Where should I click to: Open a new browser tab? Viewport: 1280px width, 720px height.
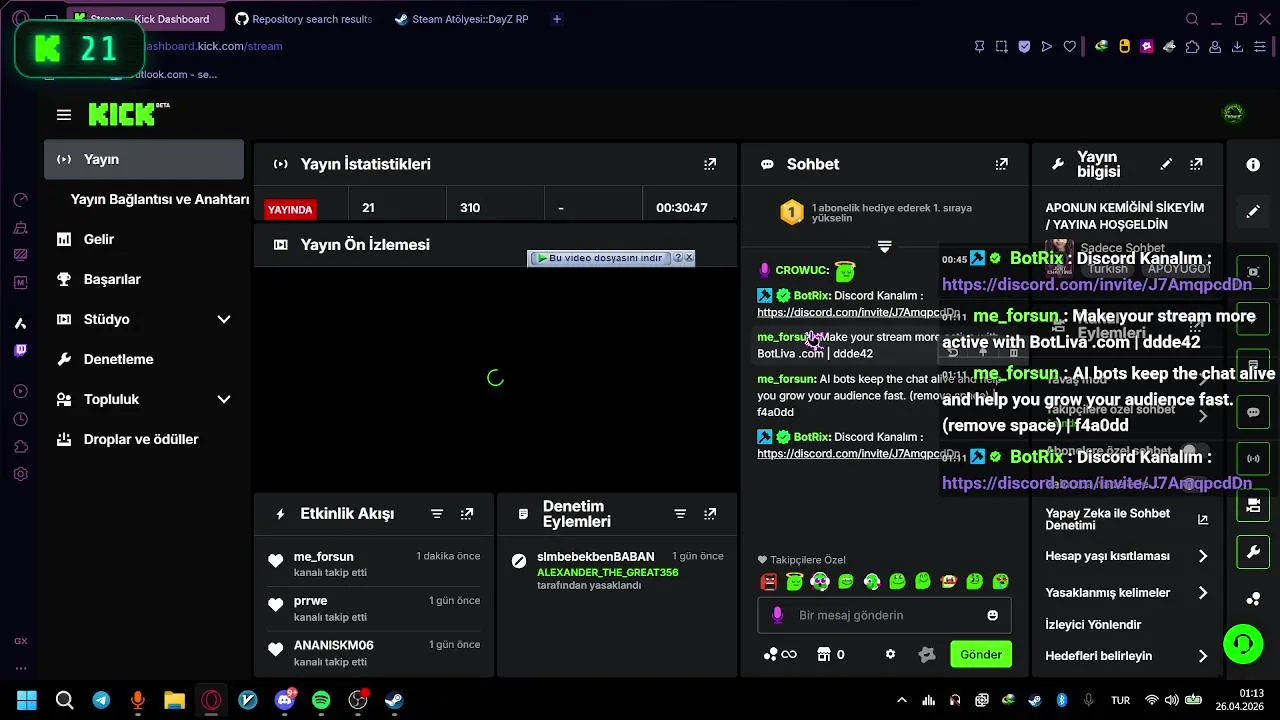(x=557, y=19)
